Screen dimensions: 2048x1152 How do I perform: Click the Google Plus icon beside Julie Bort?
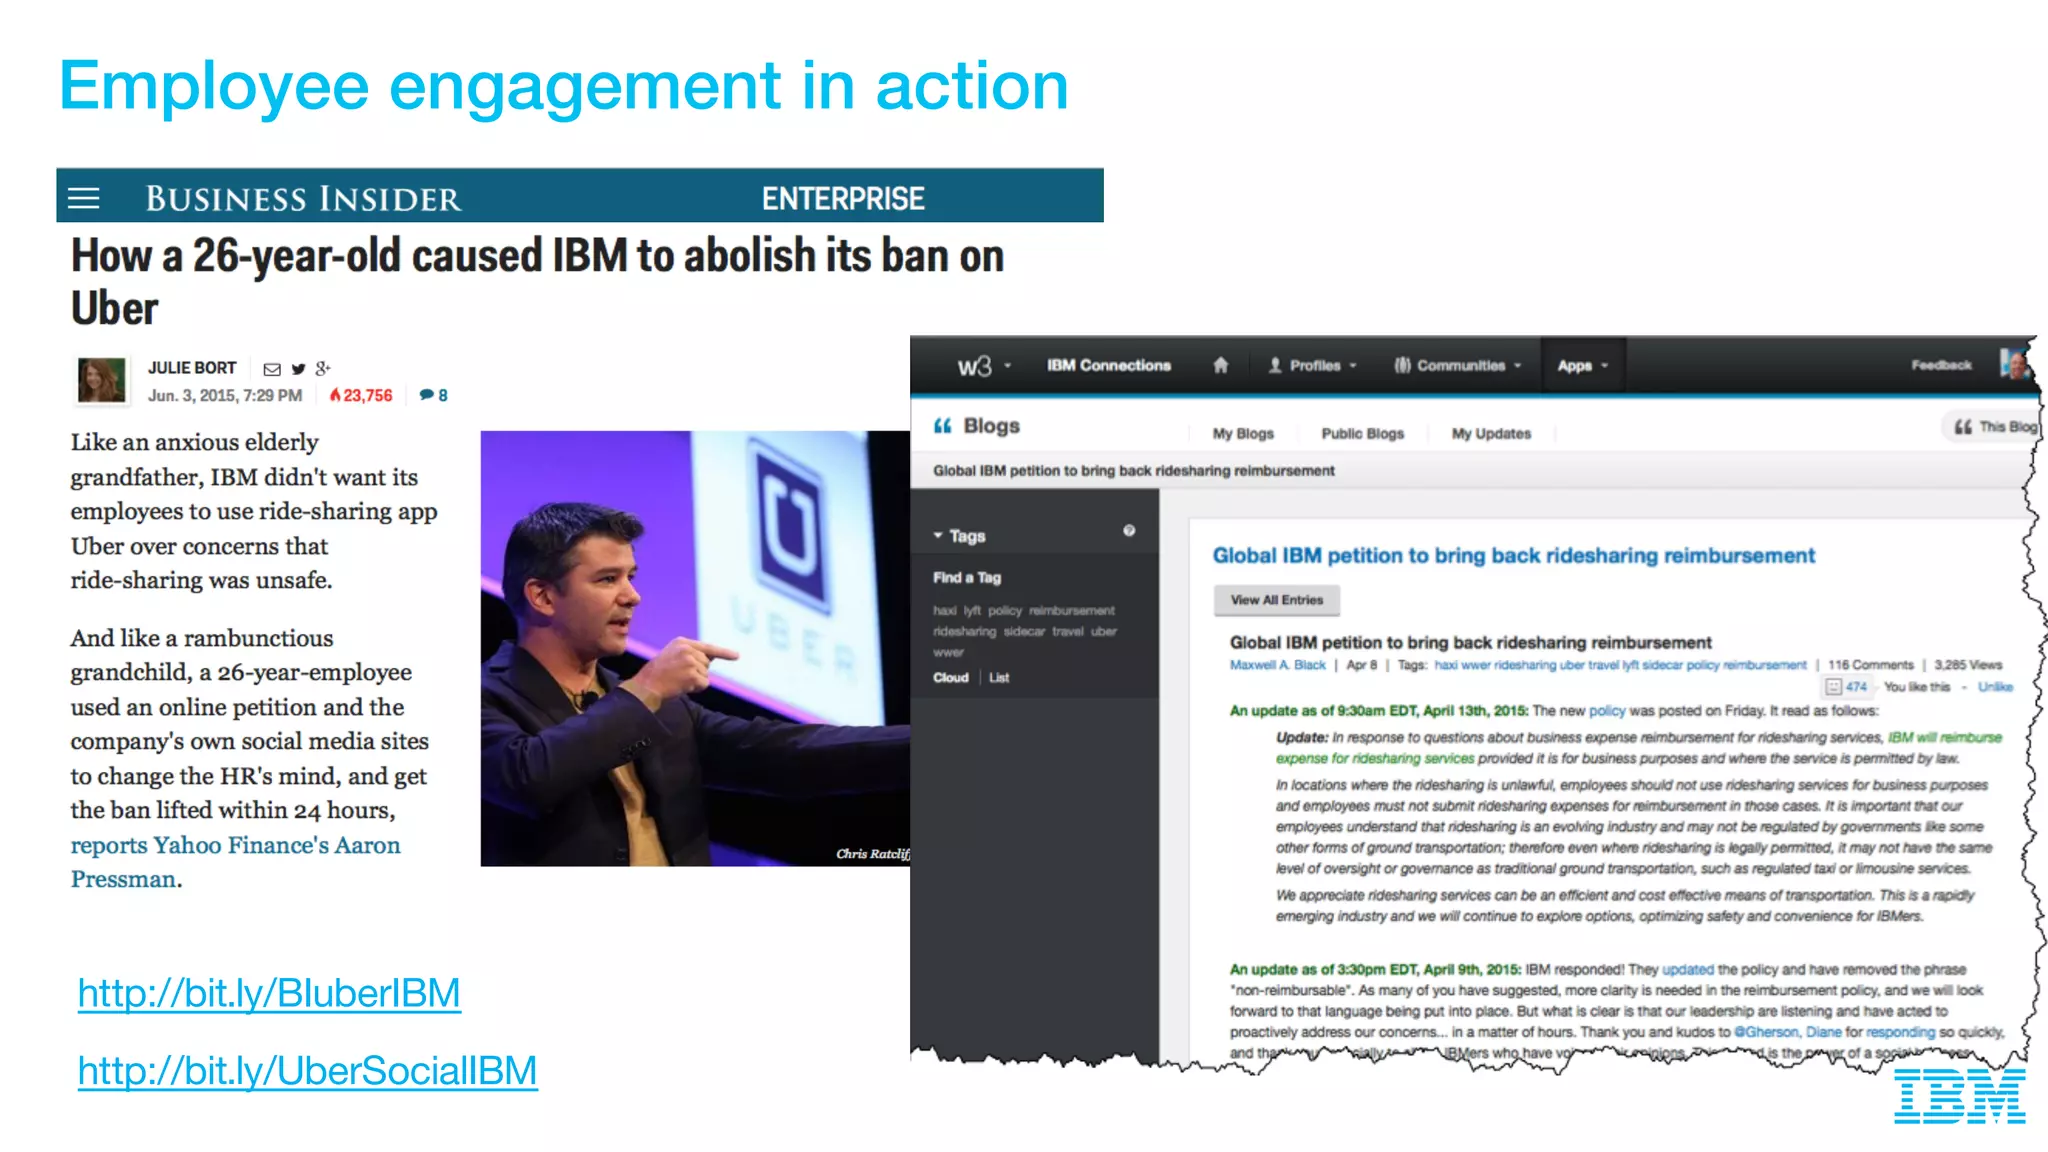tap(323, 368)
